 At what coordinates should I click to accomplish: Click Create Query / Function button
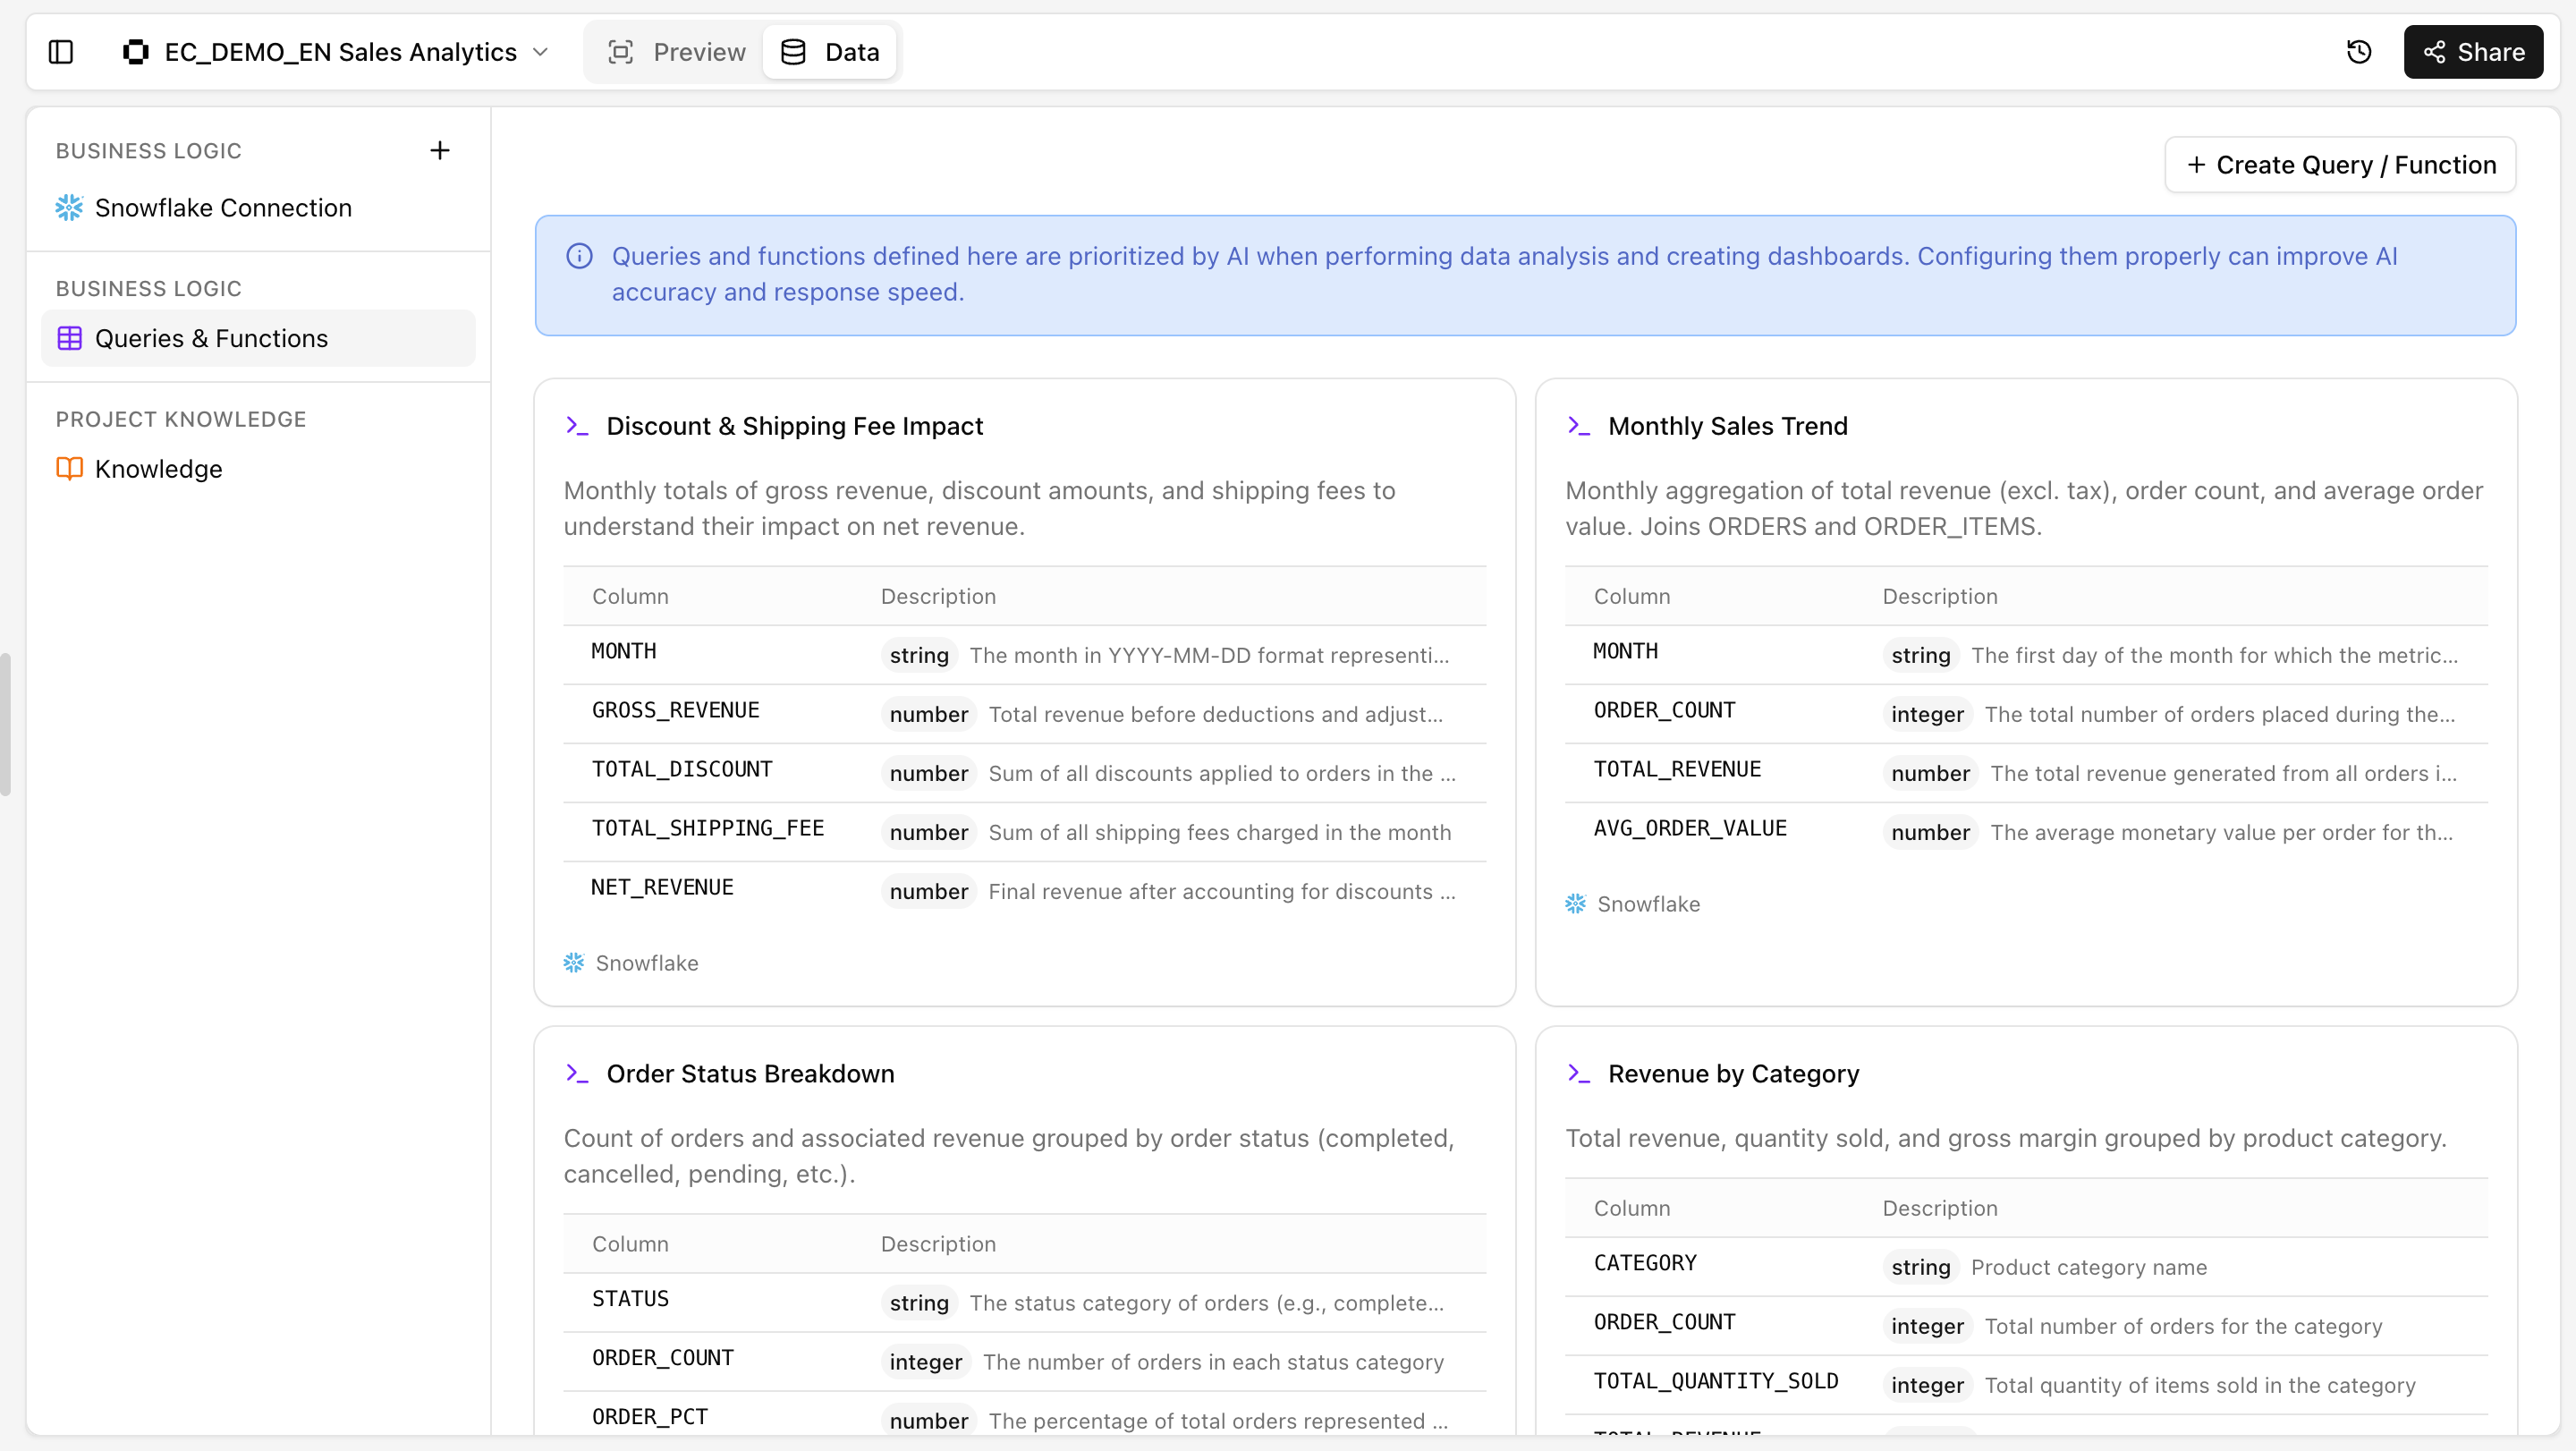click(2340, 165)
